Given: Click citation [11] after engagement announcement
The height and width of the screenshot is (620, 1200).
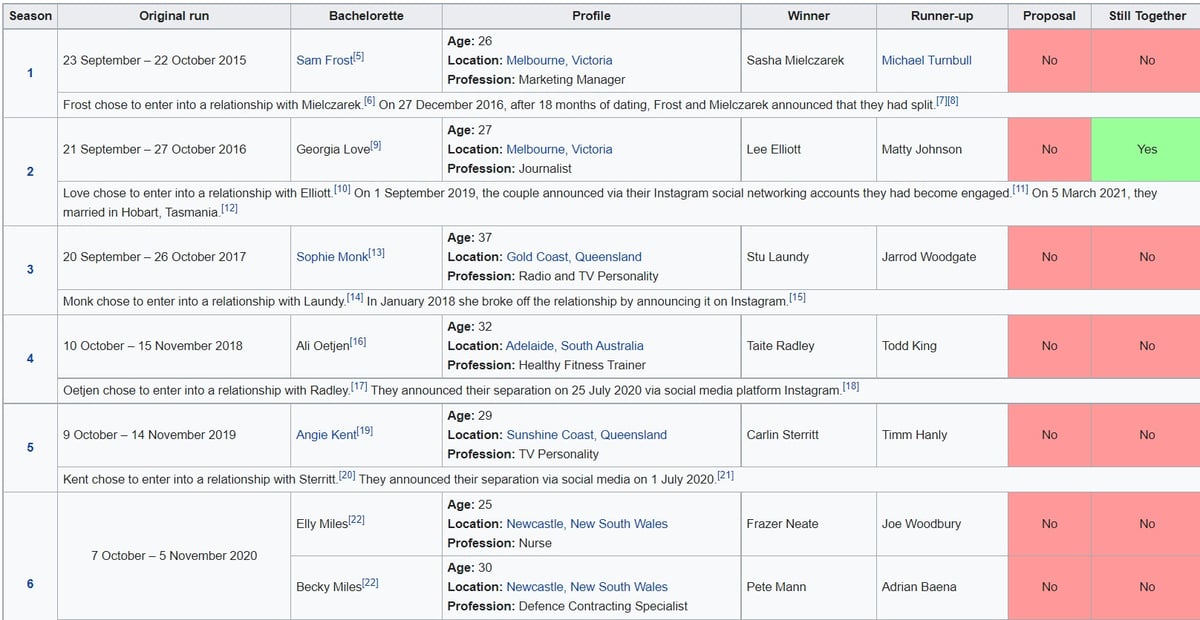Looking at the screenshot, I should pos(1020,189).
